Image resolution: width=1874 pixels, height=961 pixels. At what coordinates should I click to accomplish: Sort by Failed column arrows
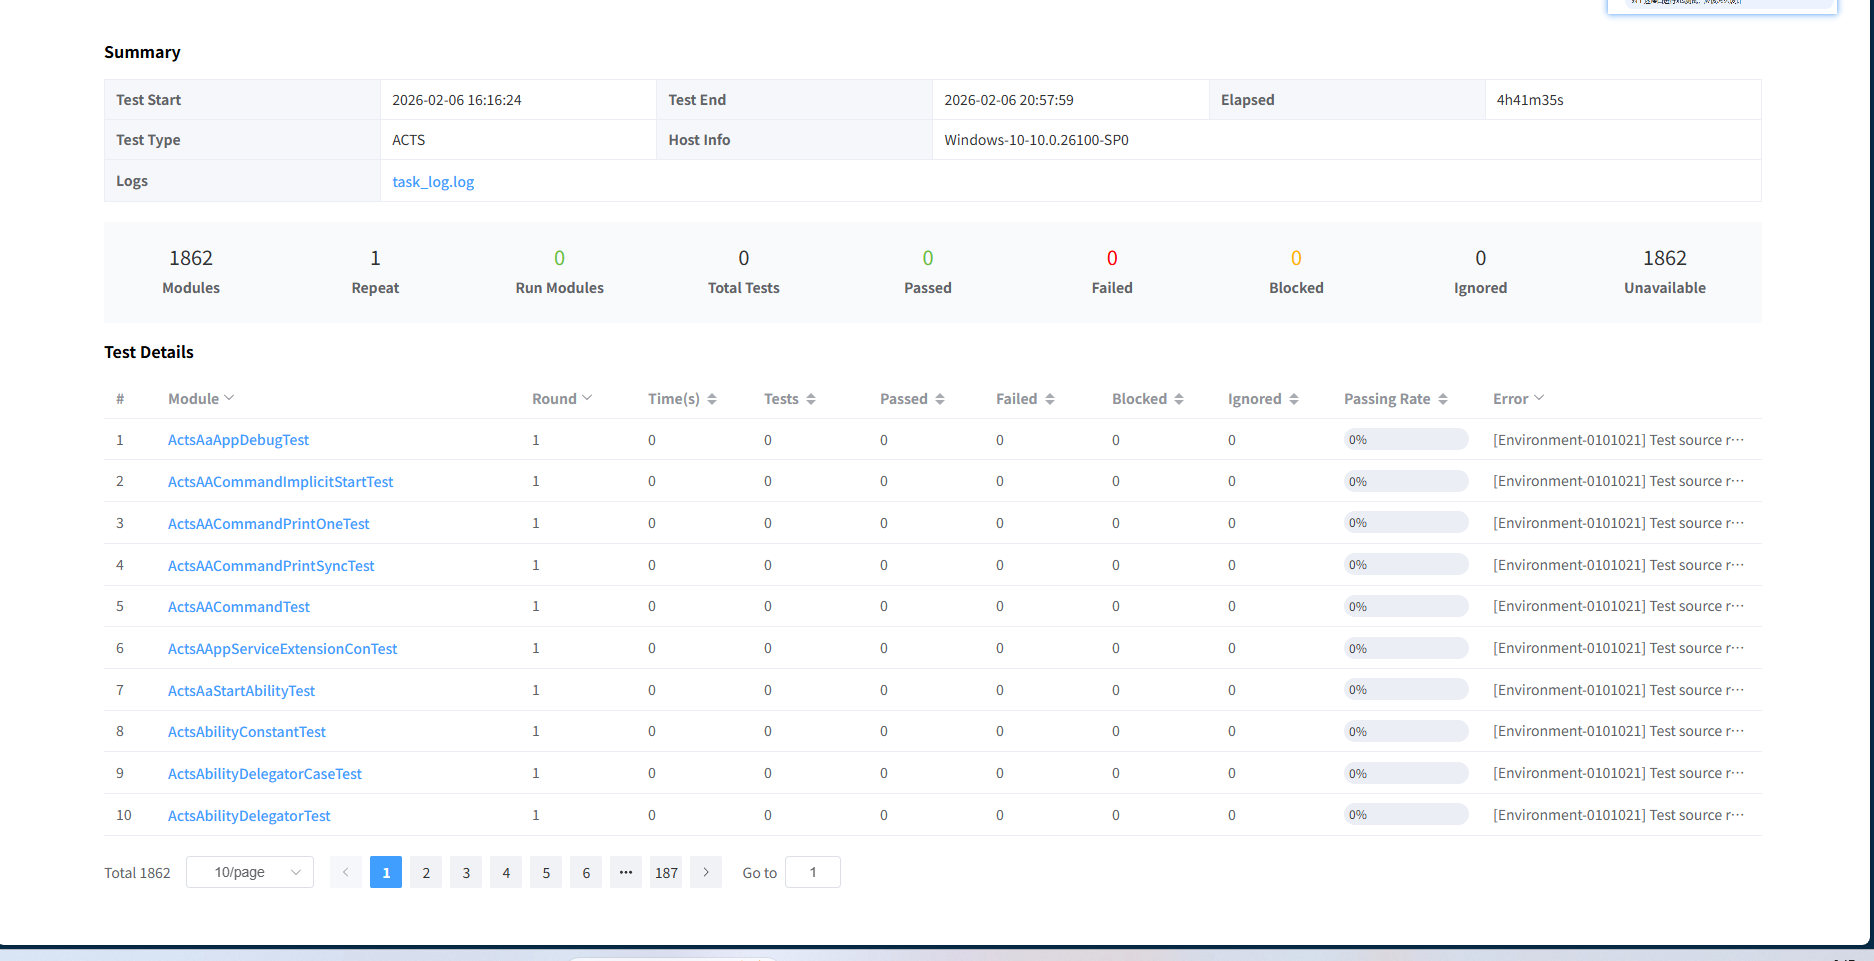click(1050, 399)
